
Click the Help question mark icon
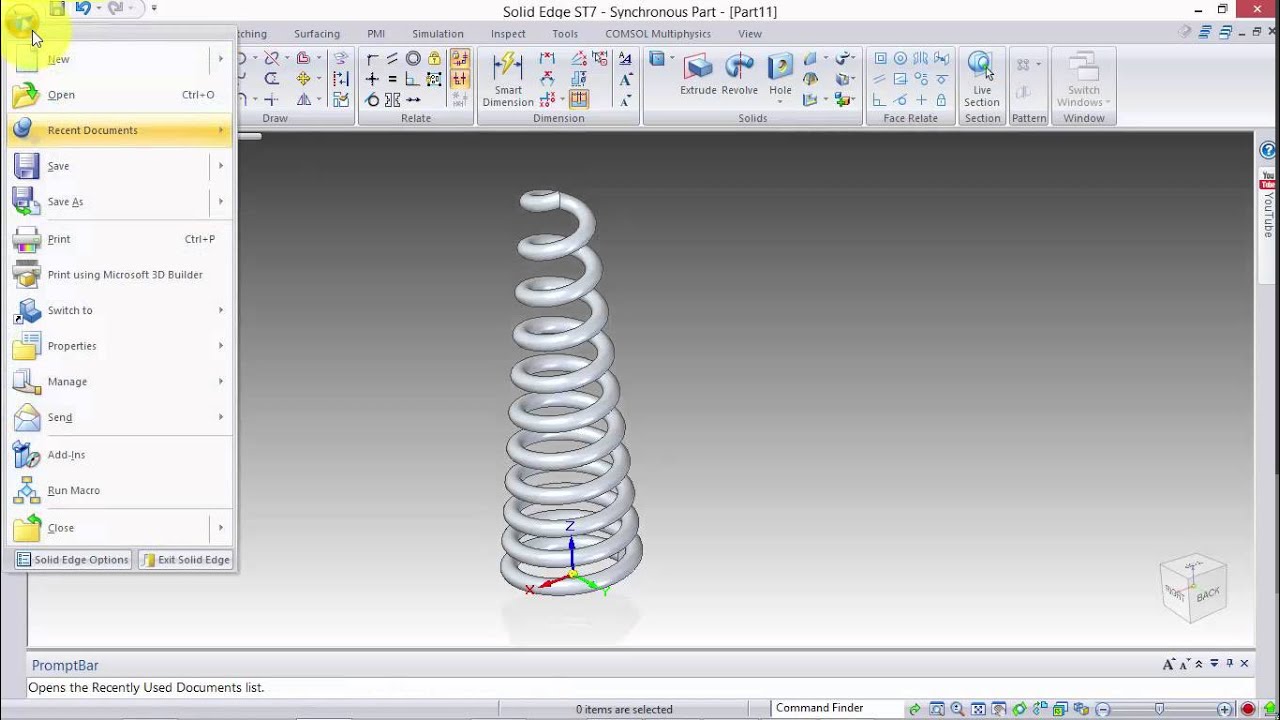pyautogui.click(x=1269, y=151)
